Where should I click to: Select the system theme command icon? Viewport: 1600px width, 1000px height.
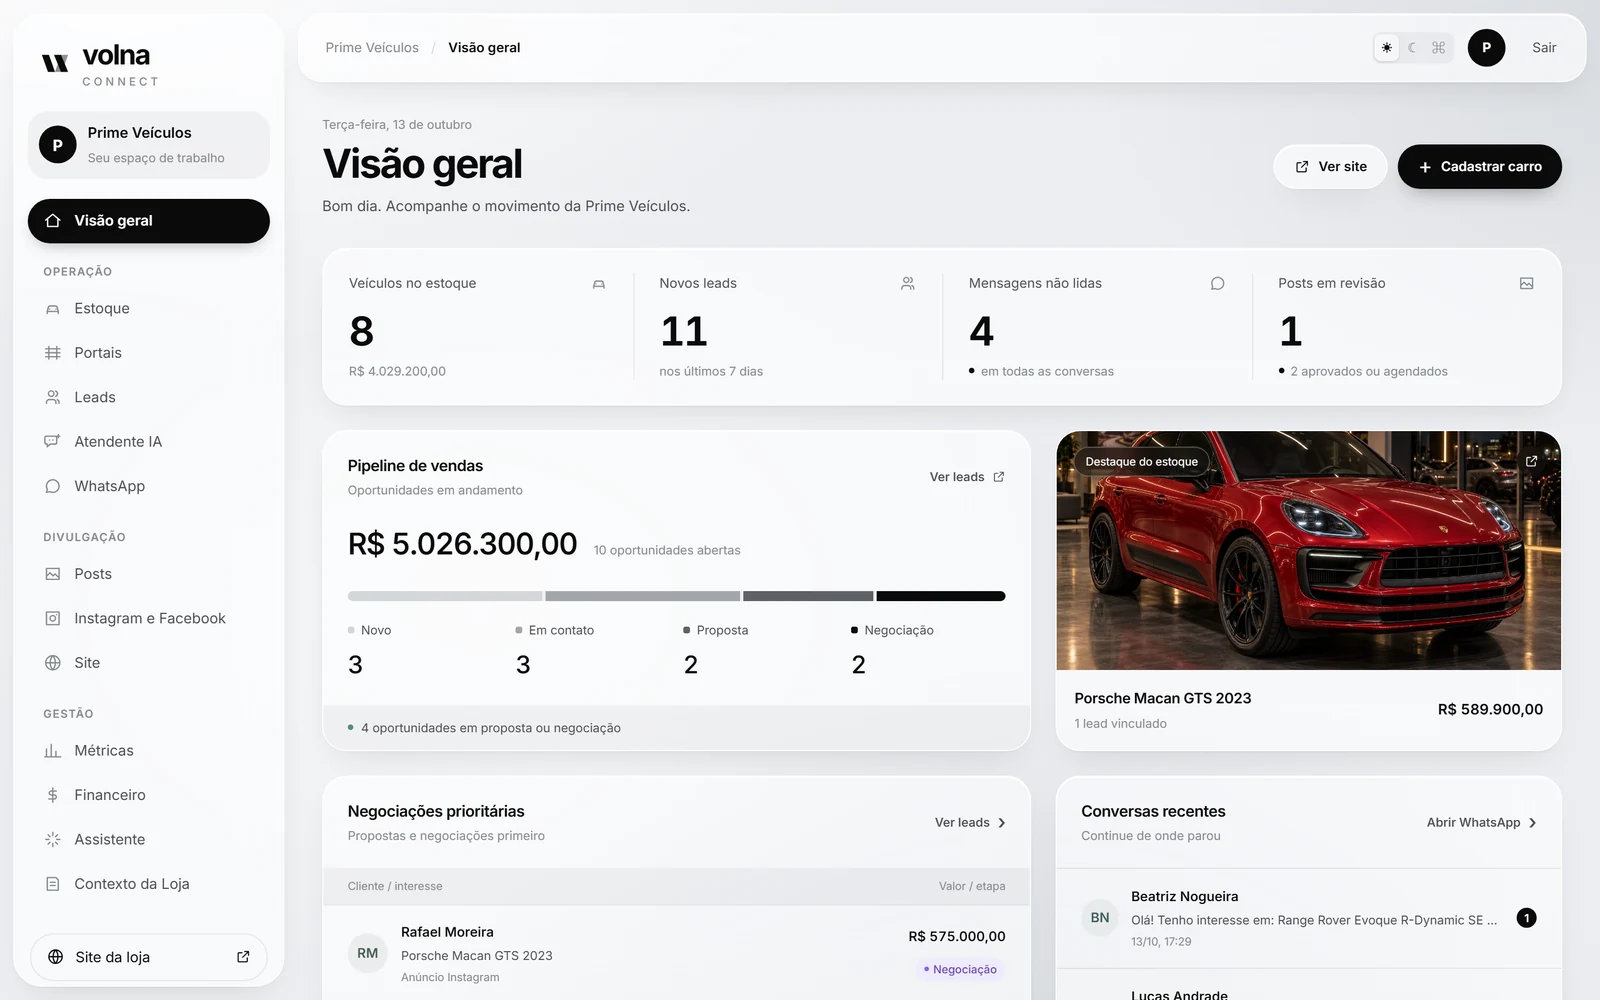tap(1438, 48)
